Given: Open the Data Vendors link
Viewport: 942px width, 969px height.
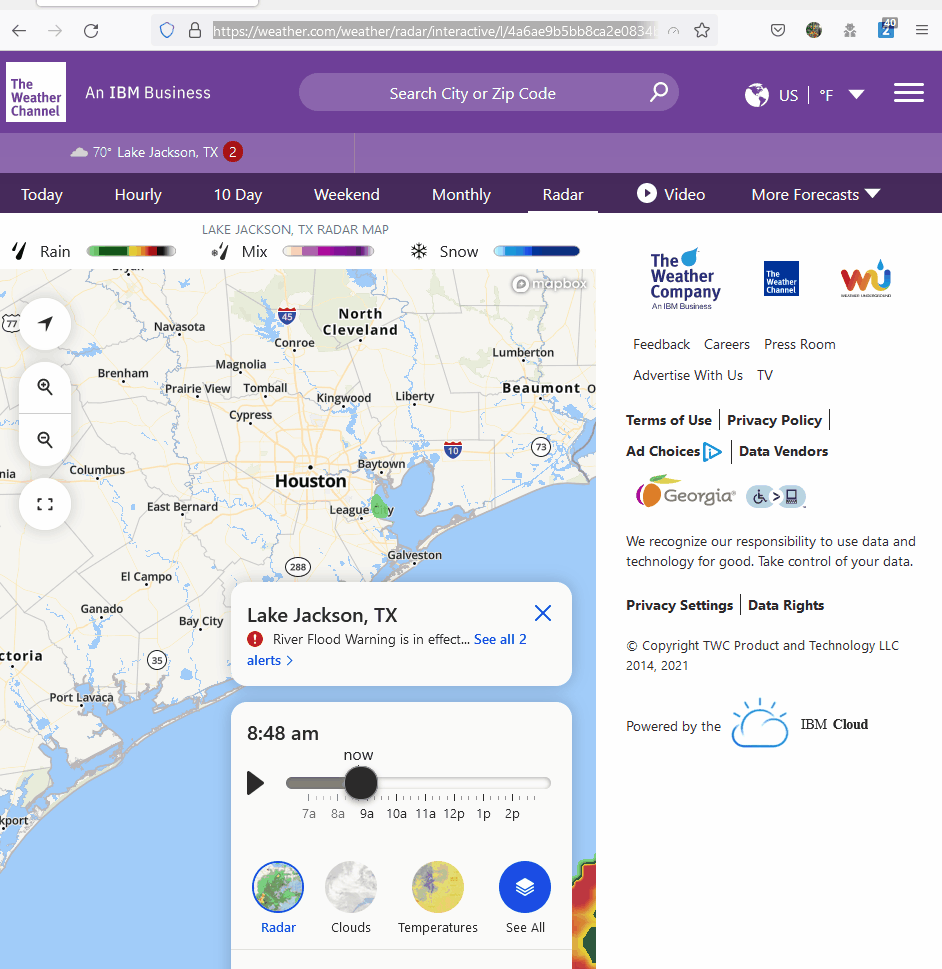Looking at the screenshot, I should coord(783,451).
